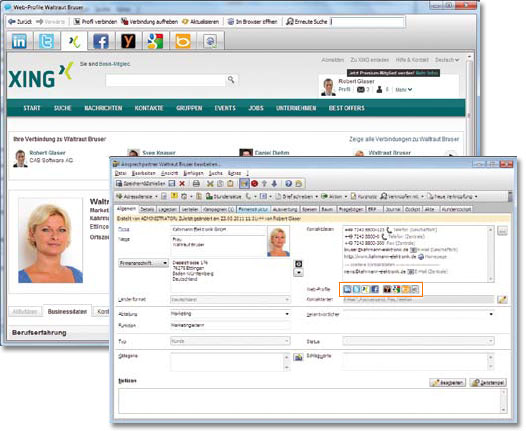Click the XING icon in the Web-Profile row
The width and height of the screenshot is (526, 431).
coord(365,289)
